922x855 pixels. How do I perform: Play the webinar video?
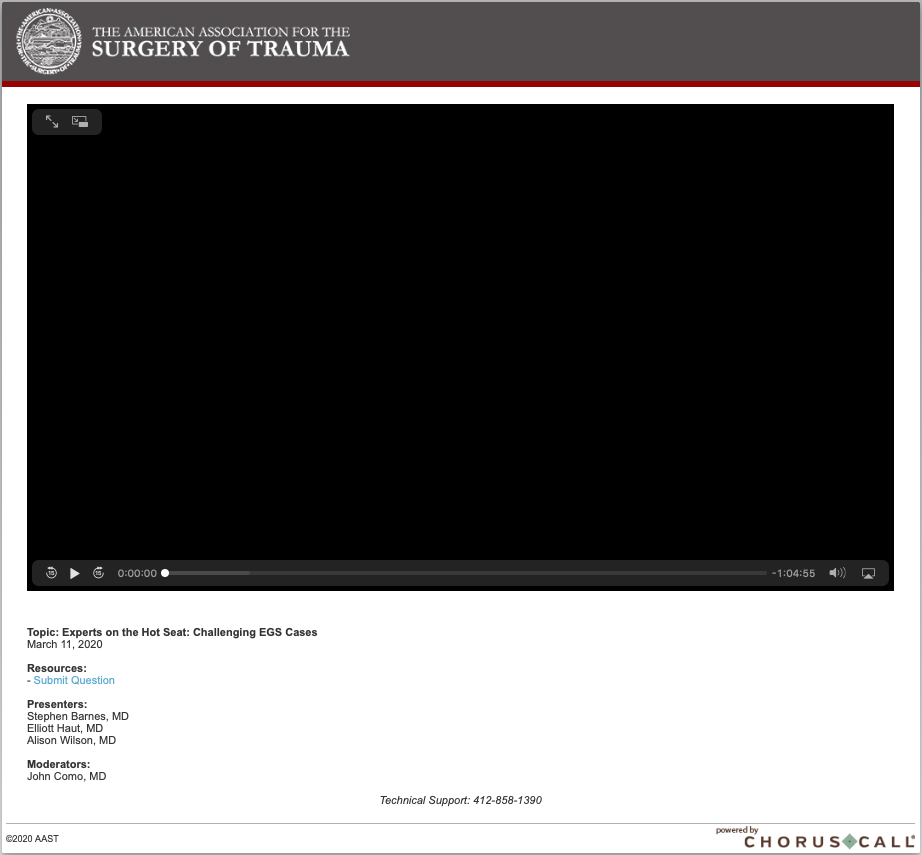(x=75, y=573)
